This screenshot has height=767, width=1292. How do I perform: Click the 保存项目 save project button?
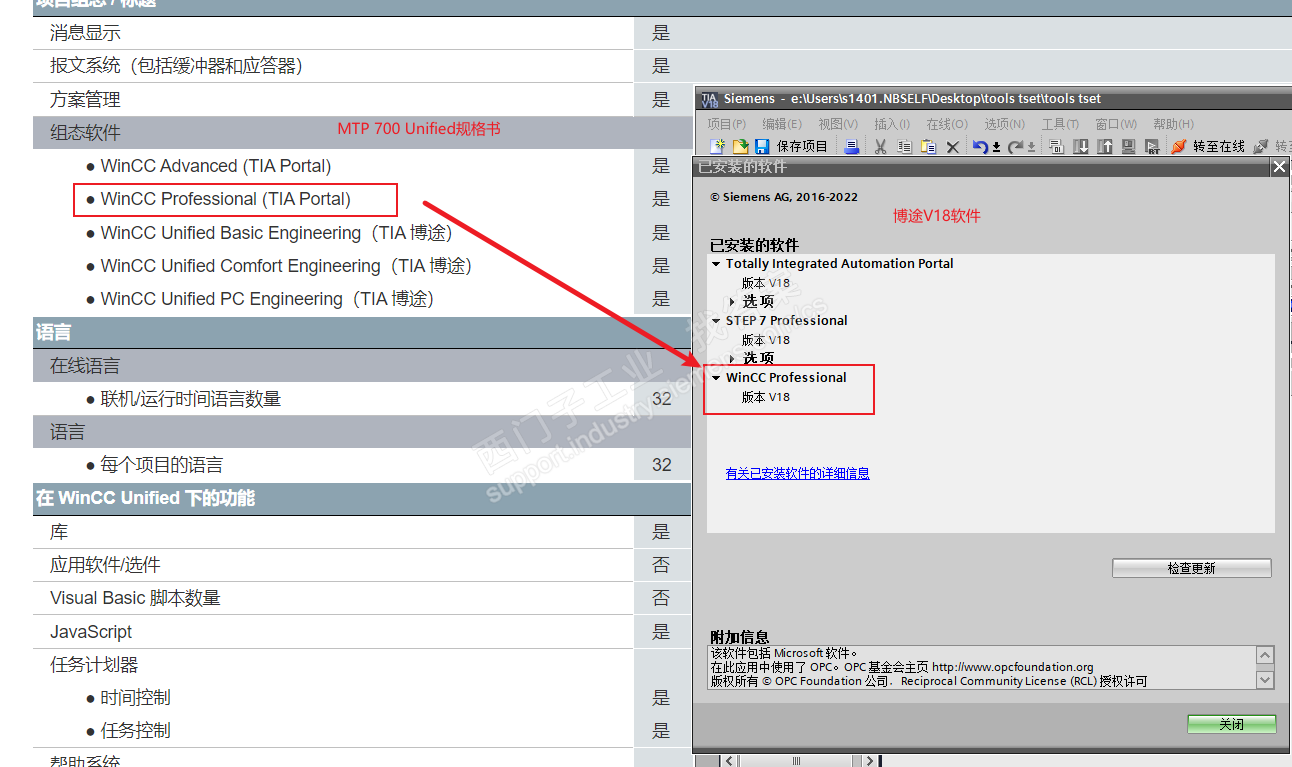pyautogui.click(x=791, y=147)
